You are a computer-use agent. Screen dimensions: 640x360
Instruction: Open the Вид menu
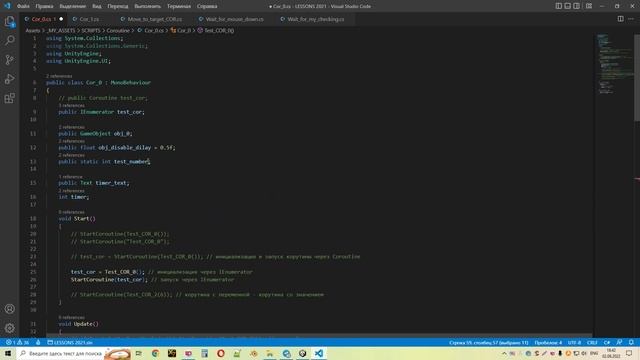(97, 6)
